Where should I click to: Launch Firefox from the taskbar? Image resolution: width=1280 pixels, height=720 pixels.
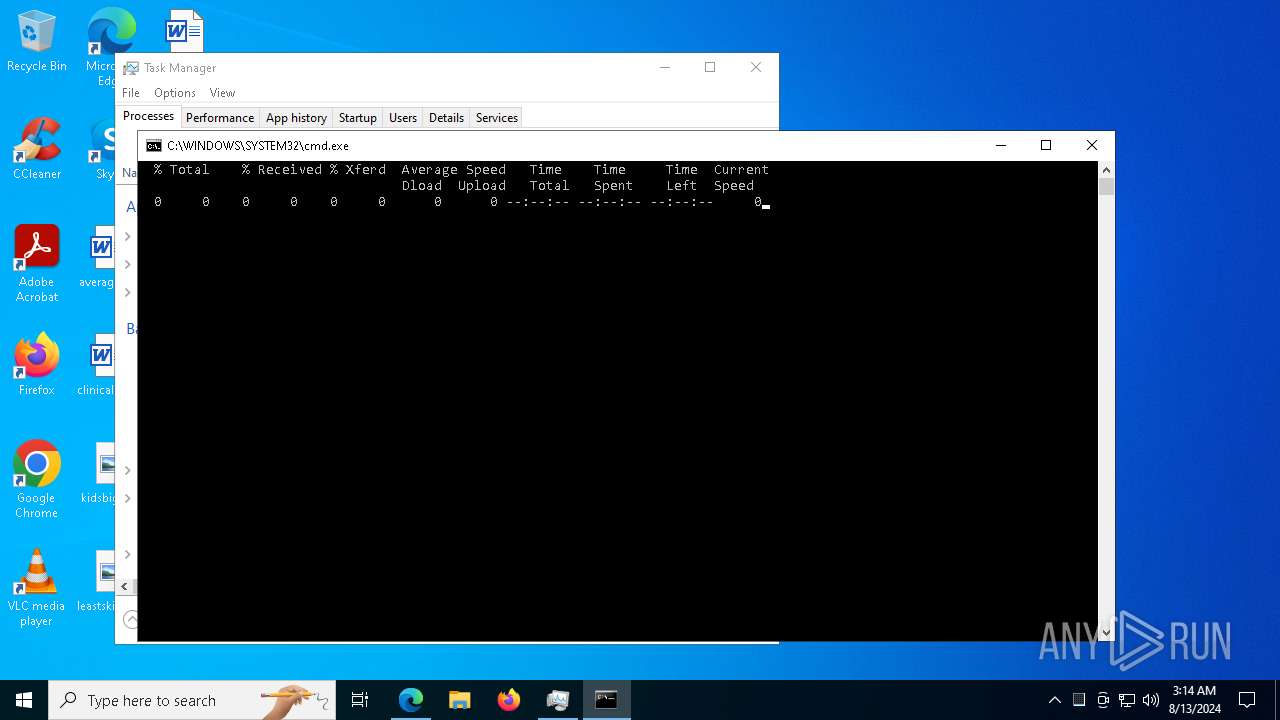coord(509,700)
